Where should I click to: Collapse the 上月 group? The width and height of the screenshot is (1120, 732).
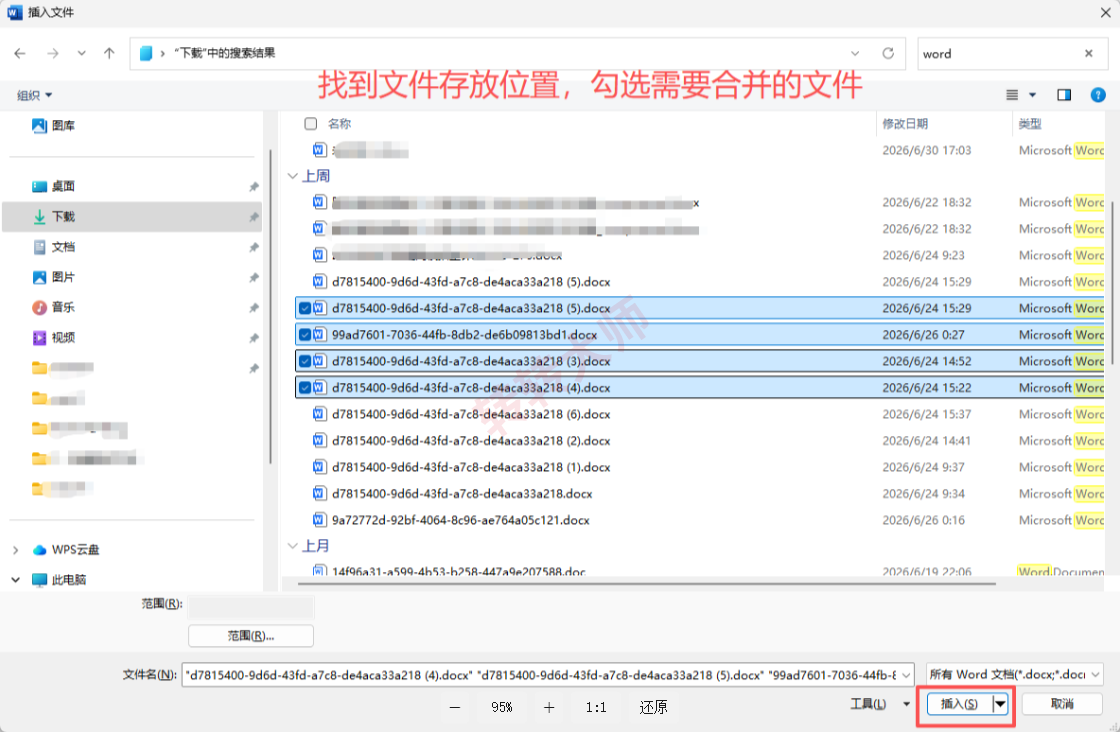tap(292, 546)
